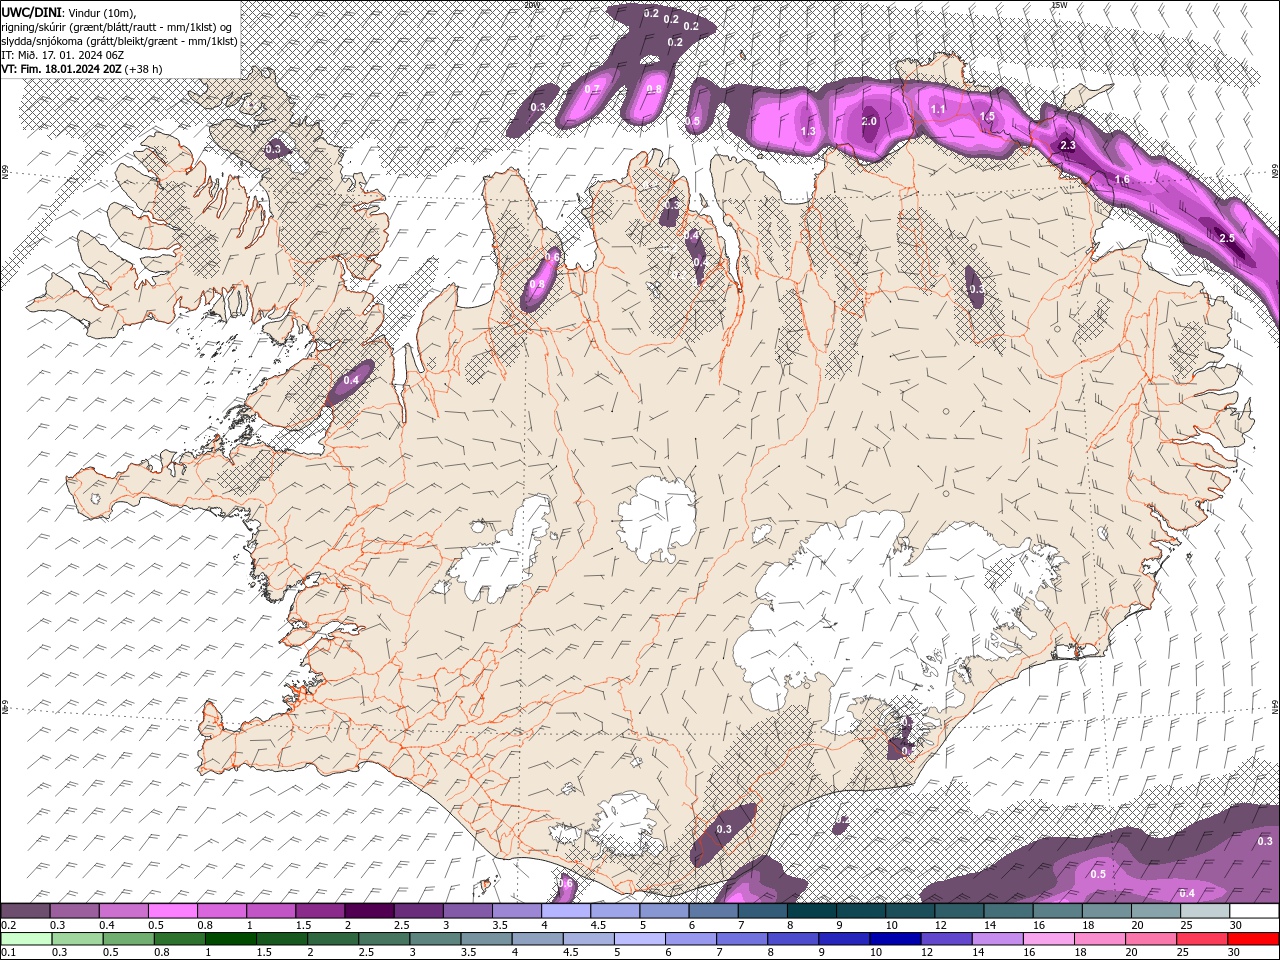Click the 'VT: Fim. 18.01.2024 20Z' valid time
1280x960 pixels.
click(x=62, y=69)
